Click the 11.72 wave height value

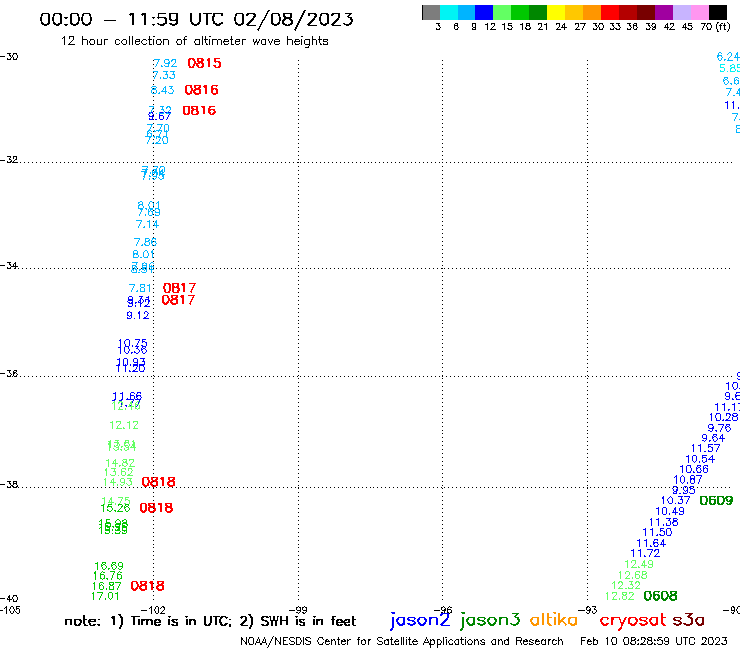645,553
